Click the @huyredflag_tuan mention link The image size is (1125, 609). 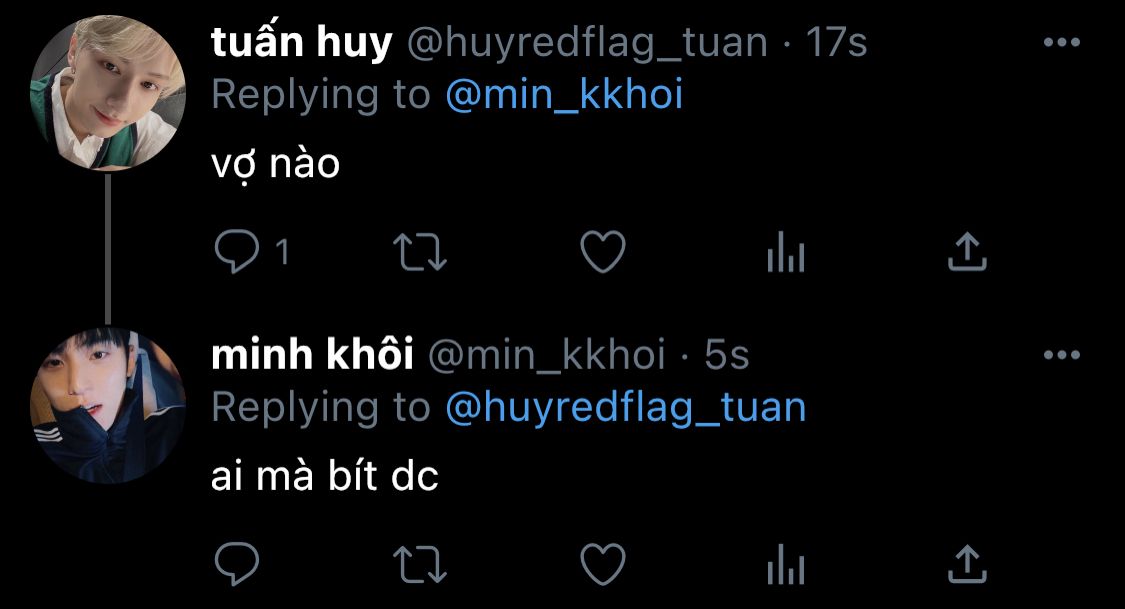tap(625, 407)
